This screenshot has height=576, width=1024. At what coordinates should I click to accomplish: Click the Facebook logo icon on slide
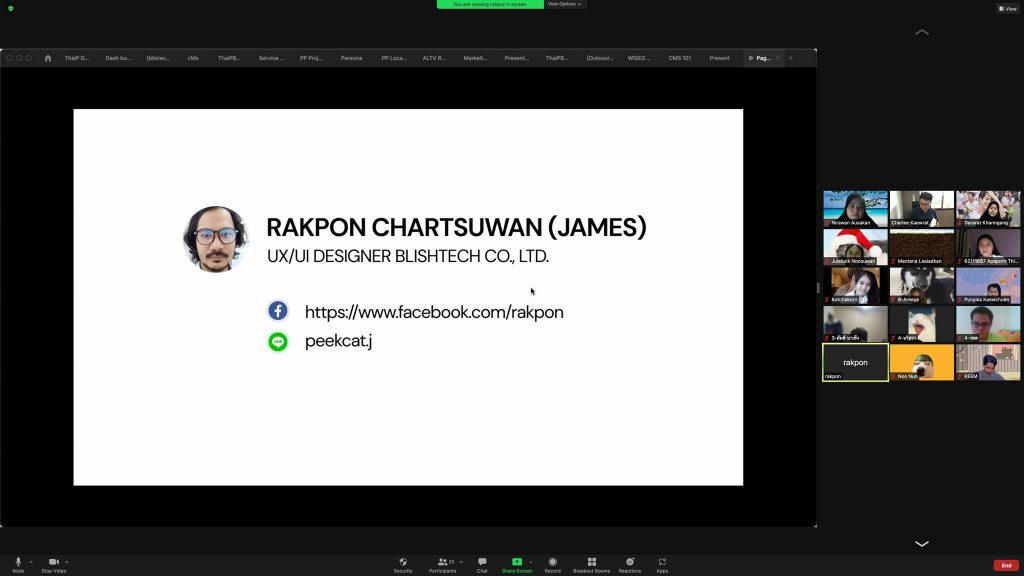coord(278,311)
